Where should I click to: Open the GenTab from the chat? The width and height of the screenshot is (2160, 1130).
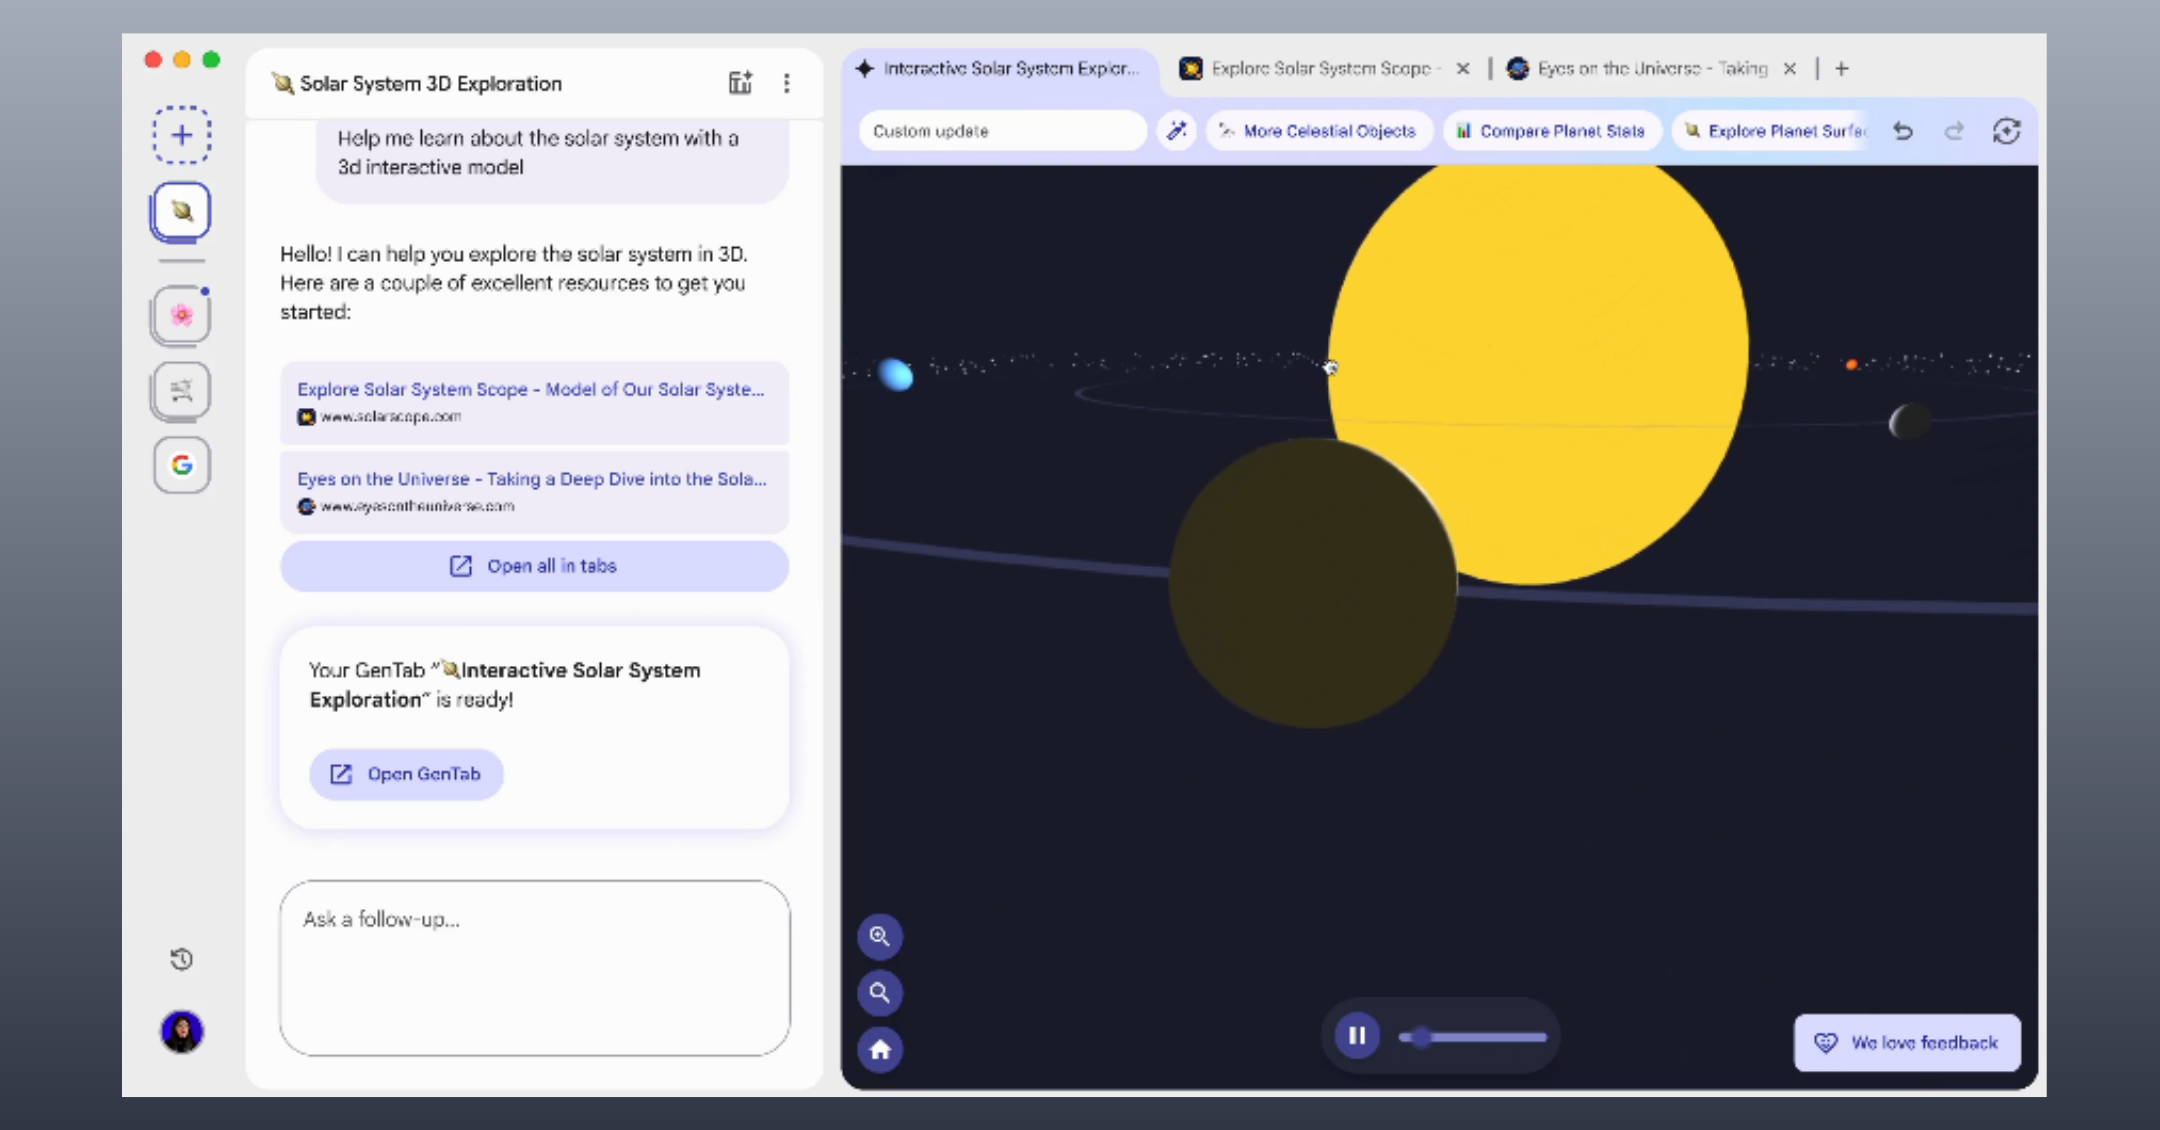pos(406,773)
